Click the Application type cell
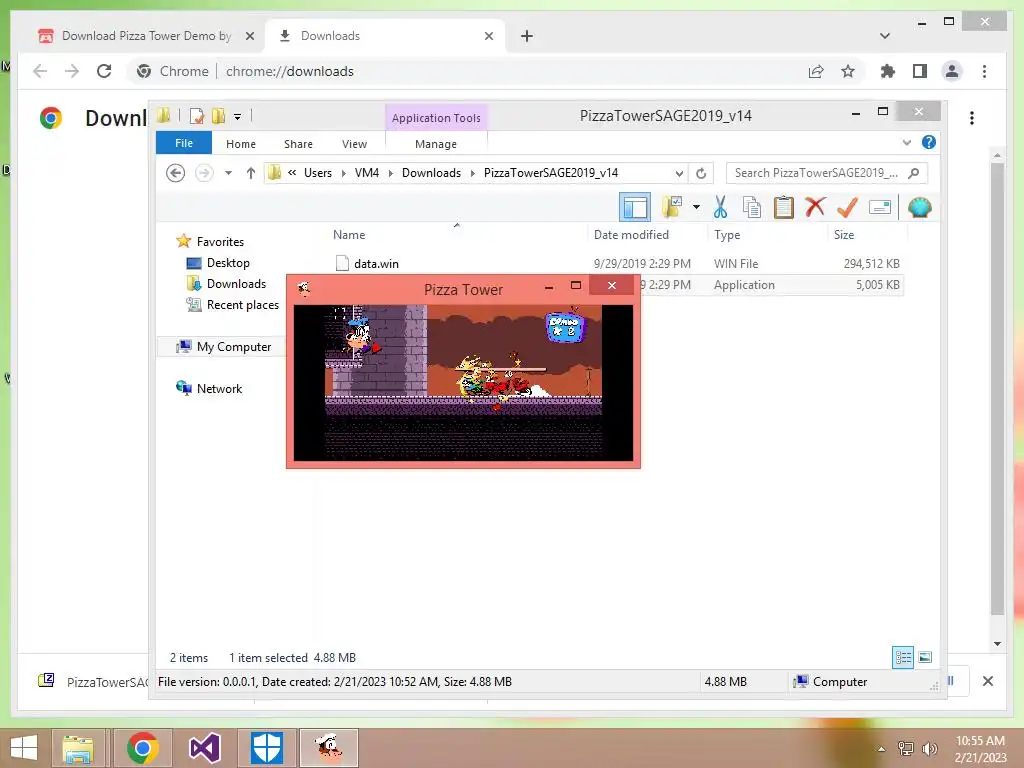This screenshot has width=1024, height=768. tap(744, 285)
